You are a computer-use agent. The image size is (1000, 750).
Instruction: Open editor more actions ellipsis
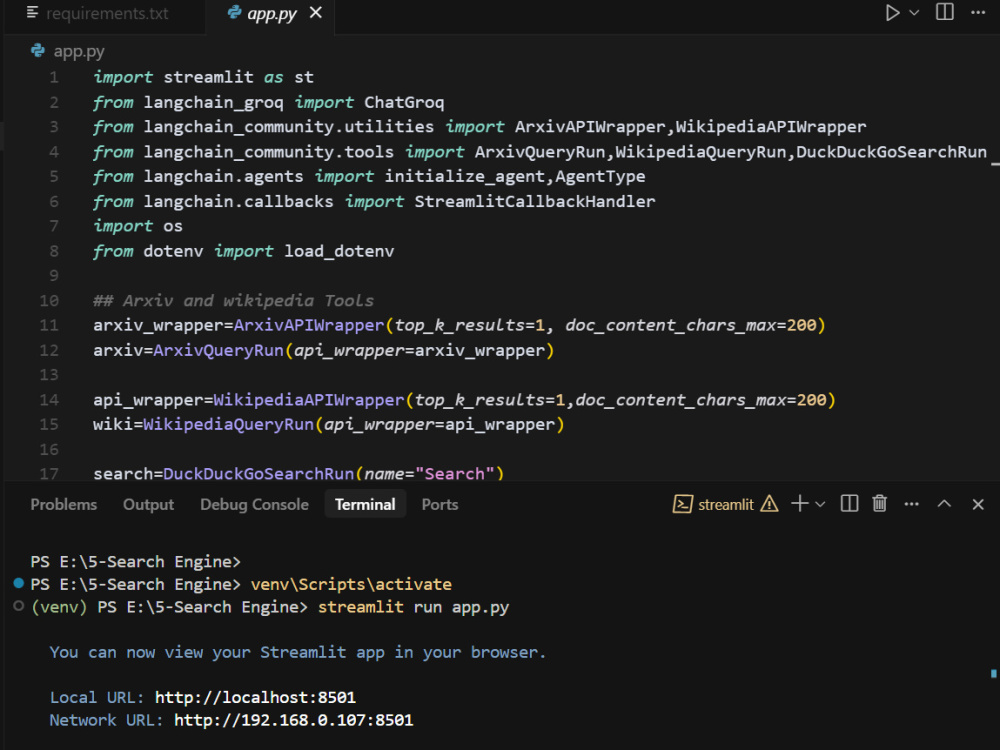[978, 12]
